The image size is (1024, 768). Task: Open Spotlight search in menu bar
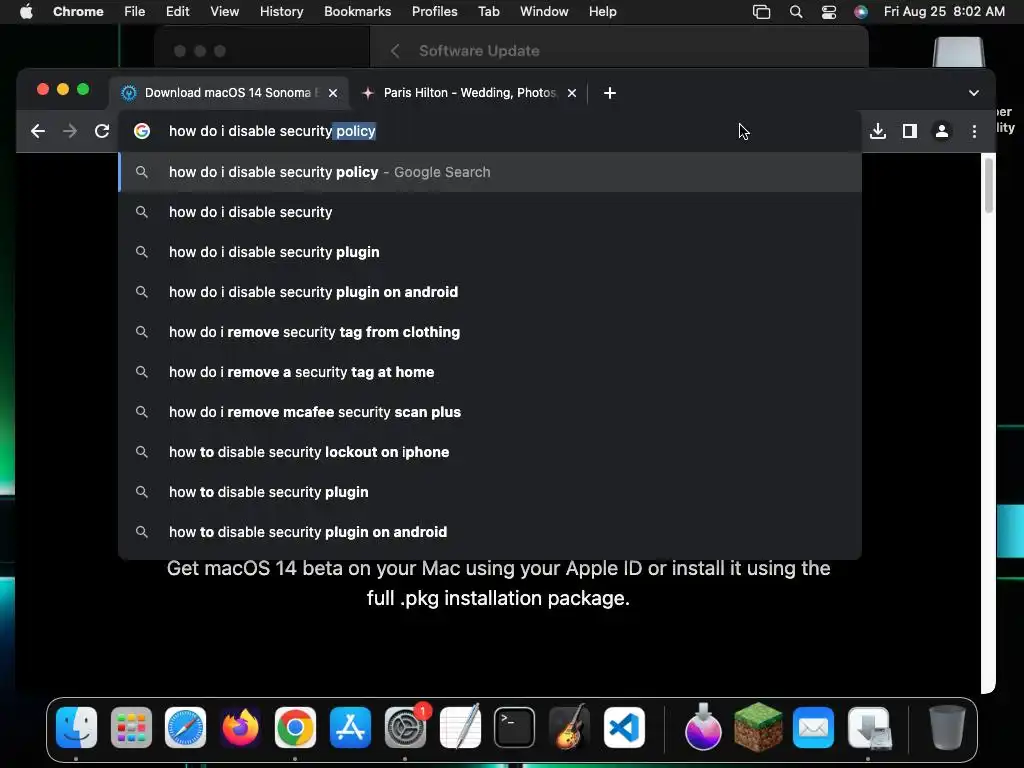796,12
